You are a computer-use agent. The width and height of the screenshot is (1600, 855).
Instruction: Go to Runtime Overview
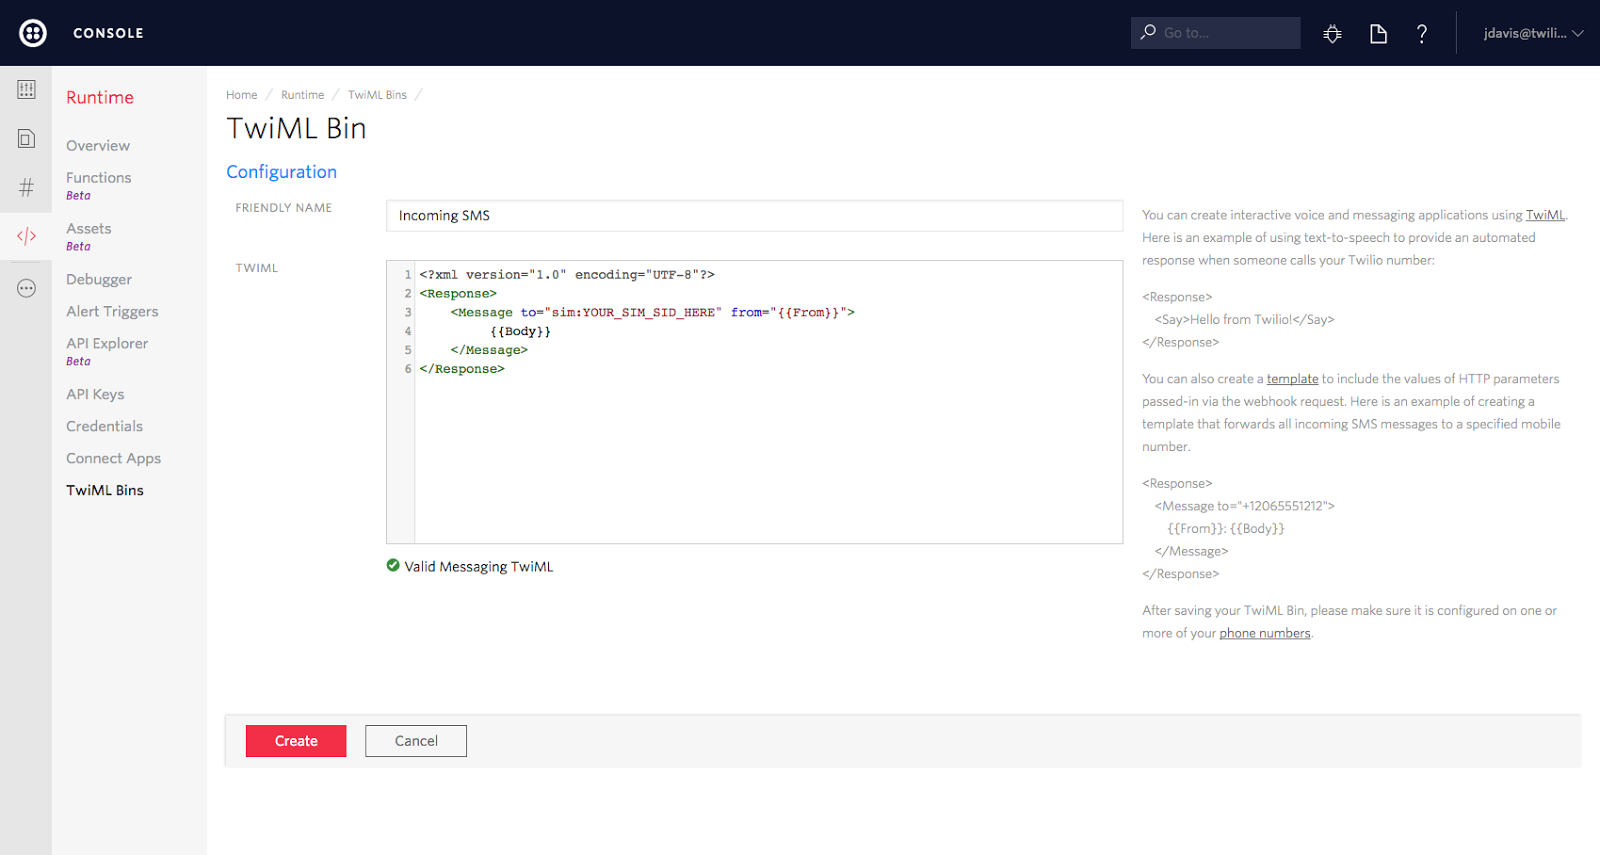click(x=98, y=145)
